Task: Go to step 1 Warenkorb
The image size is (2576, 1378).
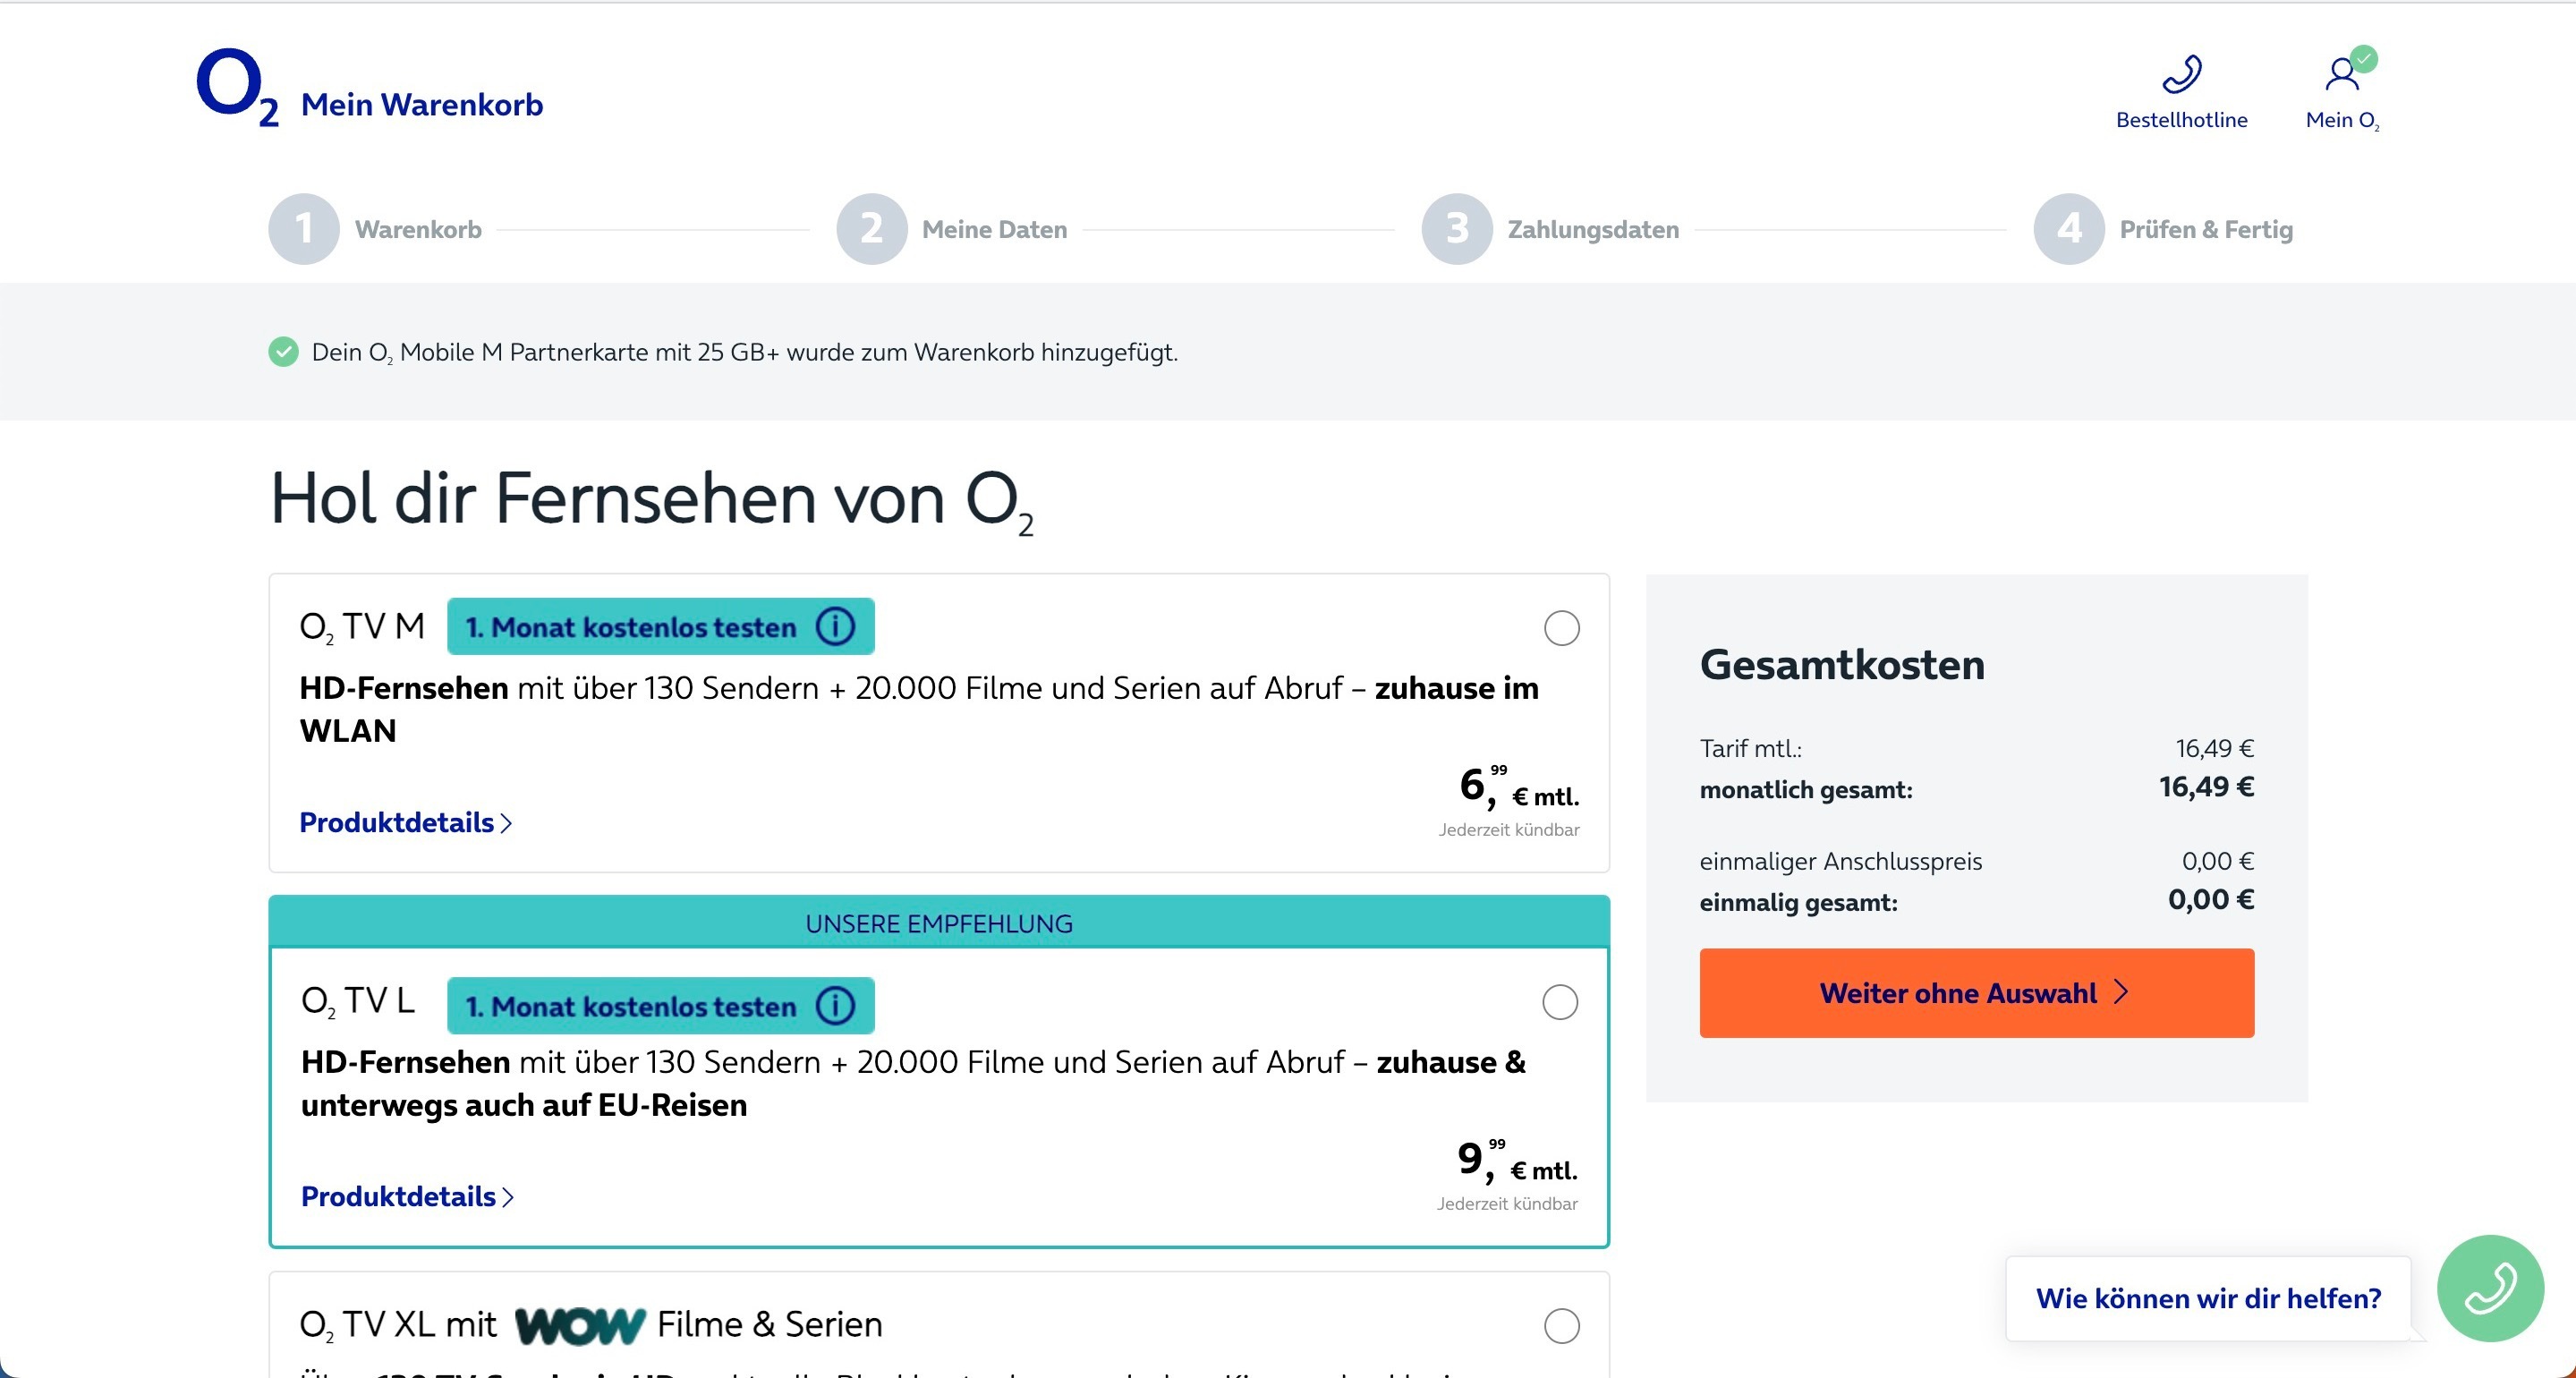Action: 375,229
